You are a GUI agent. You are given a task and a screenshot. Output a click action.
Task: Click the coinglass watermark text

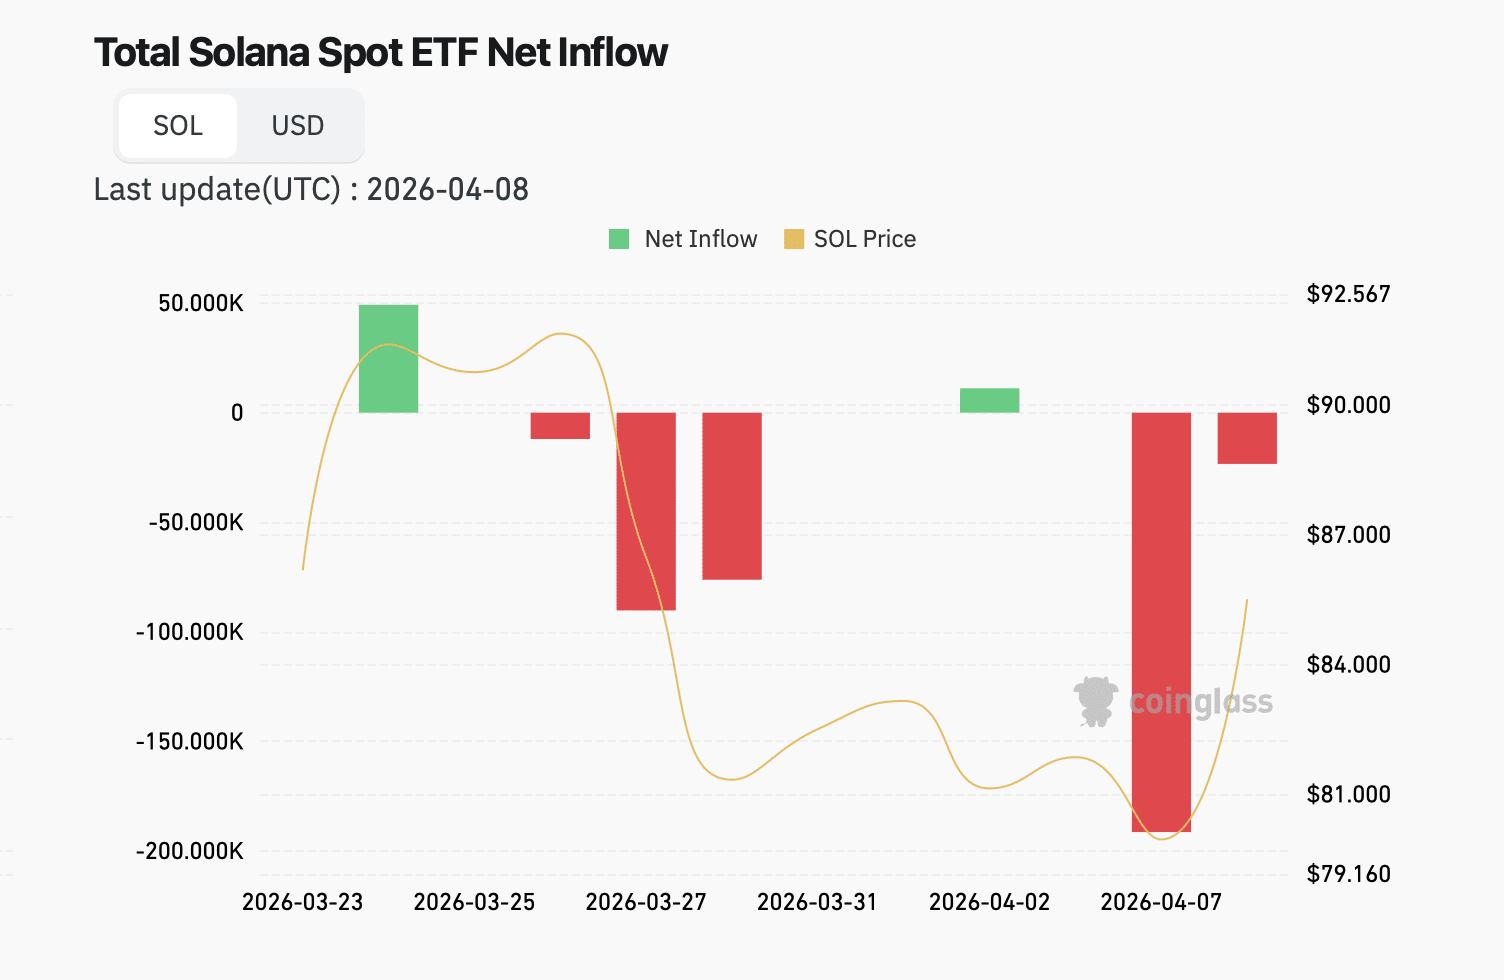click(x=1200, y=701)
